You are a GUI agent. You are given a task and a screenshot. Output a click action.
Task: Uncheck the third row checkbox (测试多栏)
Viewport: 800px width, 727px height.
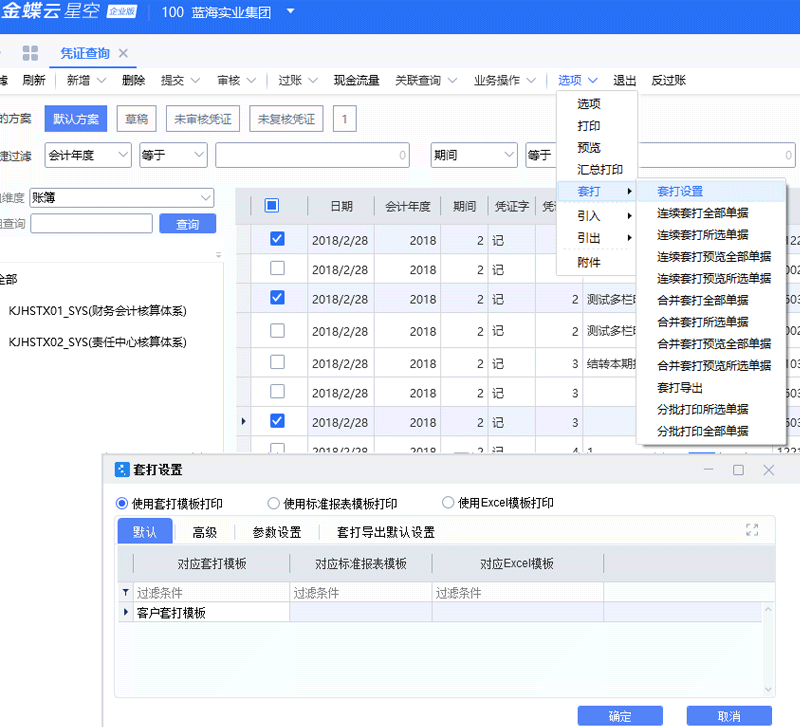[x=277, y=298]
